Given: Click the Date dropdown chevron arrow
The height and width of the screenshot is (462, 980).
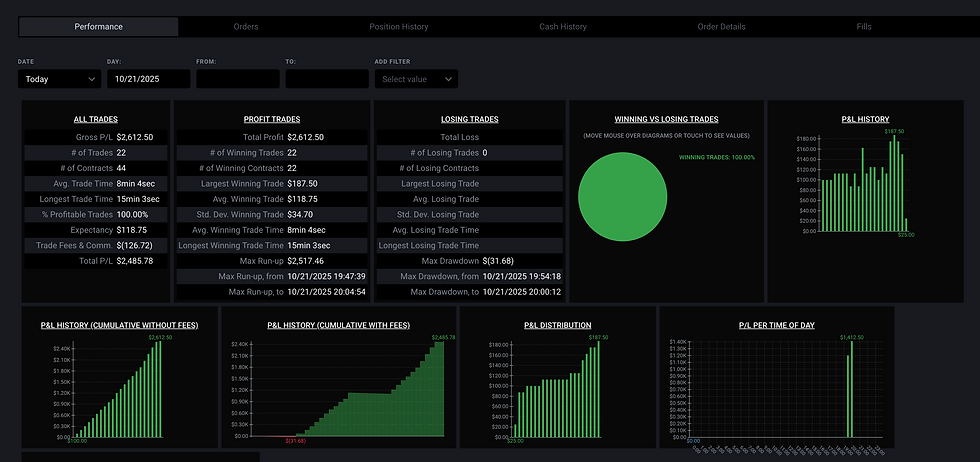Looking at the screenshot, I should tap(91, 79).
